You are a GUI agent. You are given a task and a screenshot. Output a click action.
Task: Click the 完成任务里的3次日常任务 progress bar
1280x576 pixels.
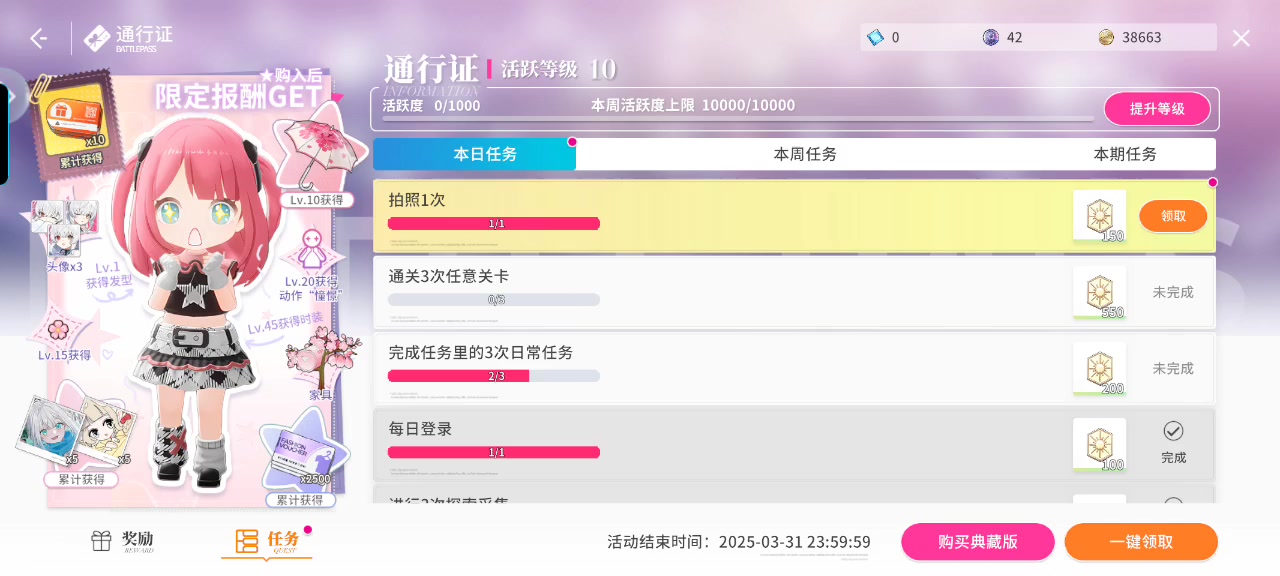(494, 376)
